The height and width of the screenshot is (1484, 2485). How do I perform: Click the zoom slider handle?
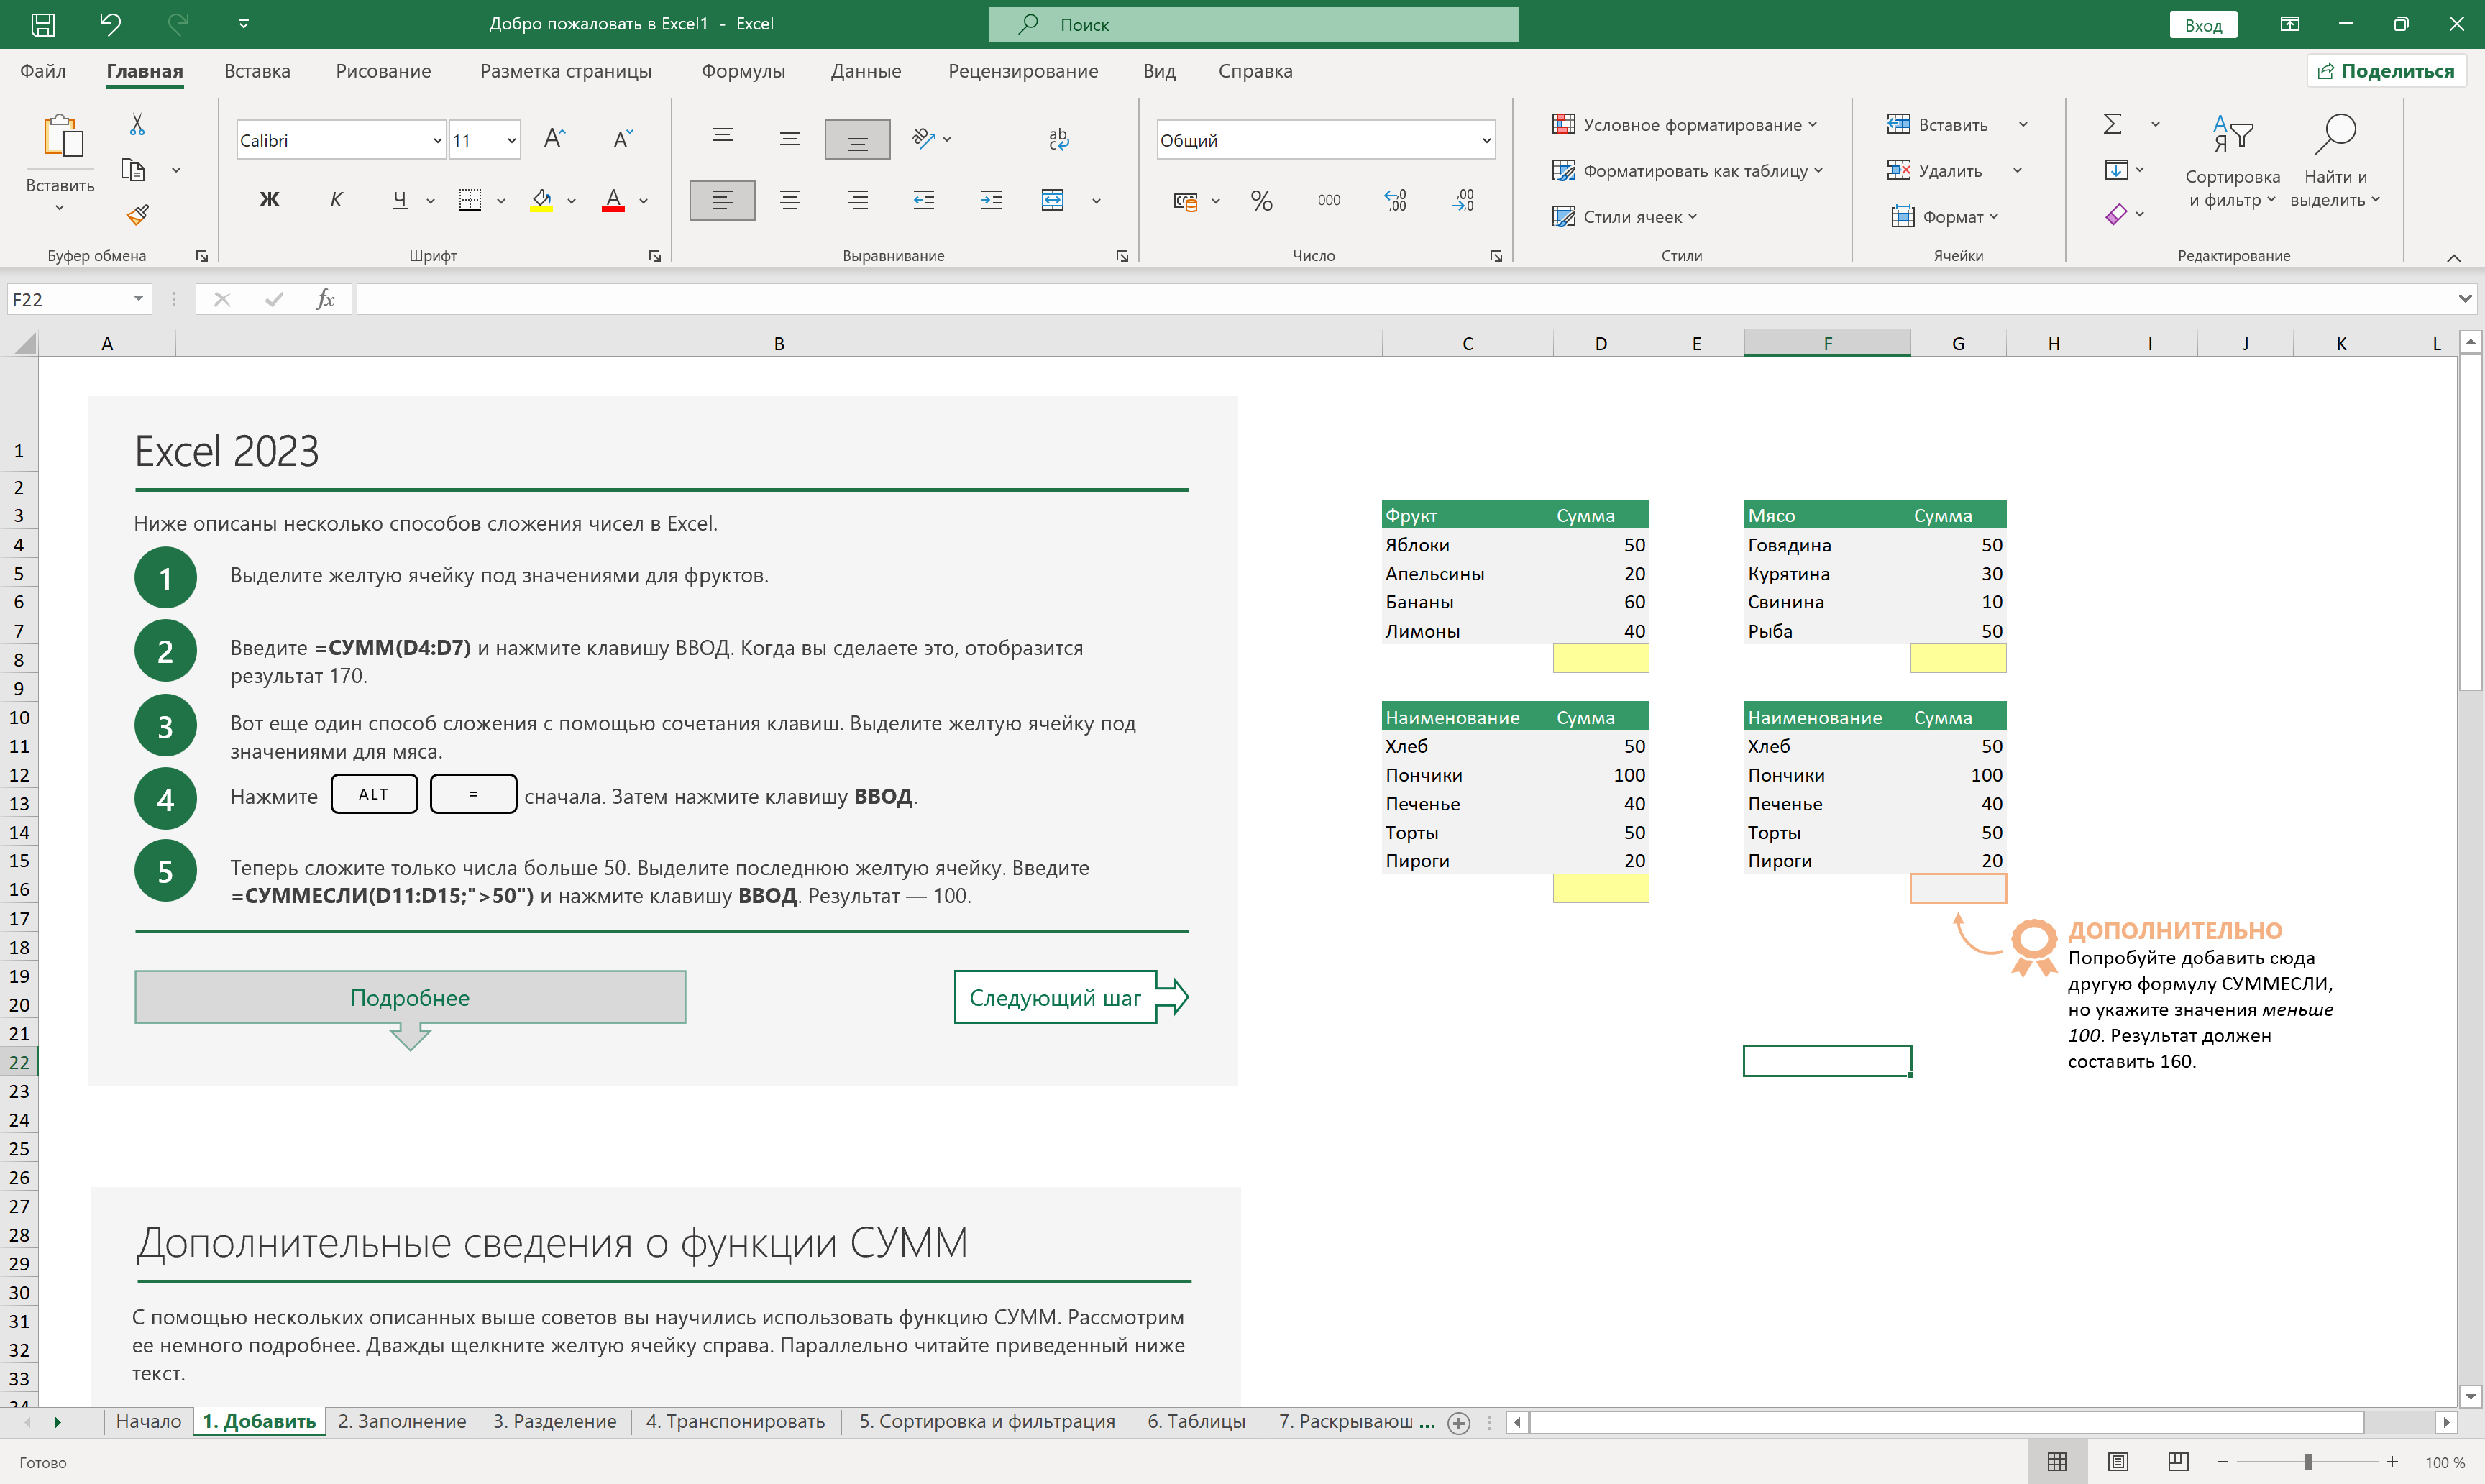2308,1462
